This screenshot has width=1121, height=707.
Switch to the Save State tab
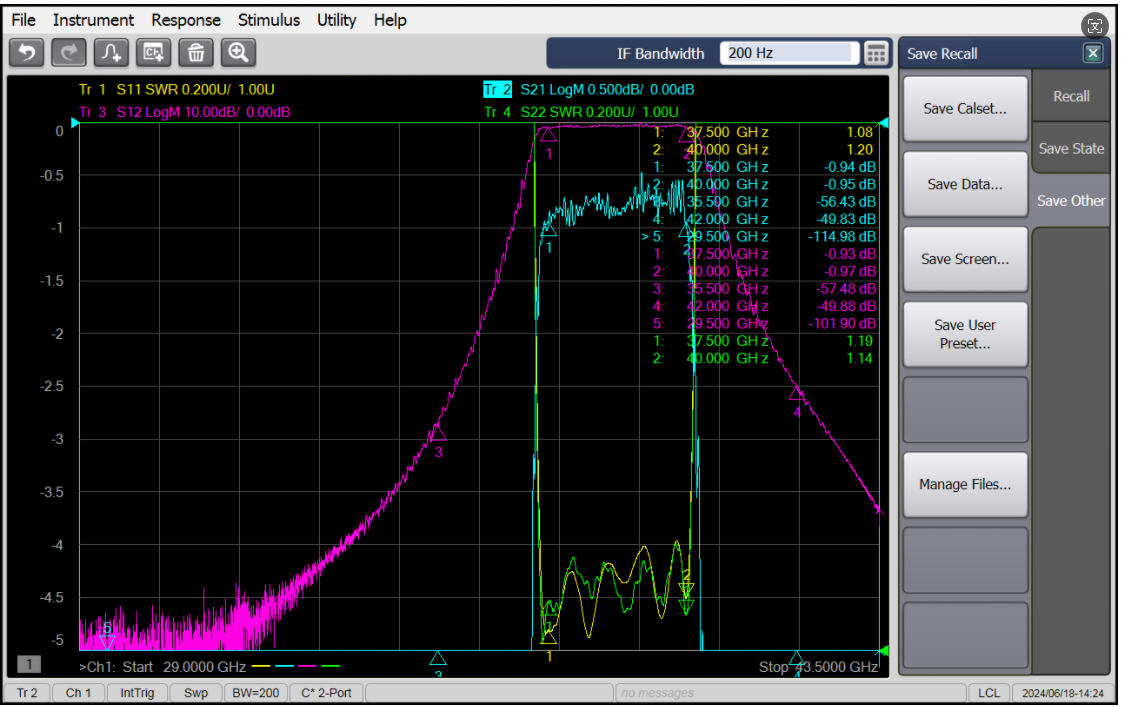click(1071, 149)
